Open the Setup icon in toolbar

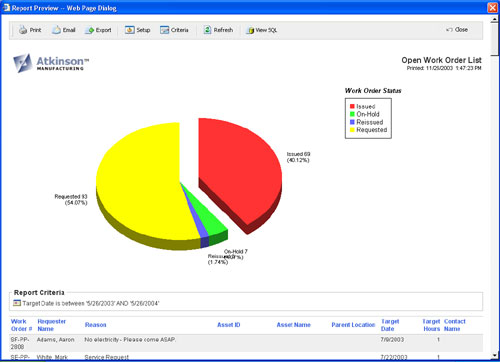coord(130,30)
